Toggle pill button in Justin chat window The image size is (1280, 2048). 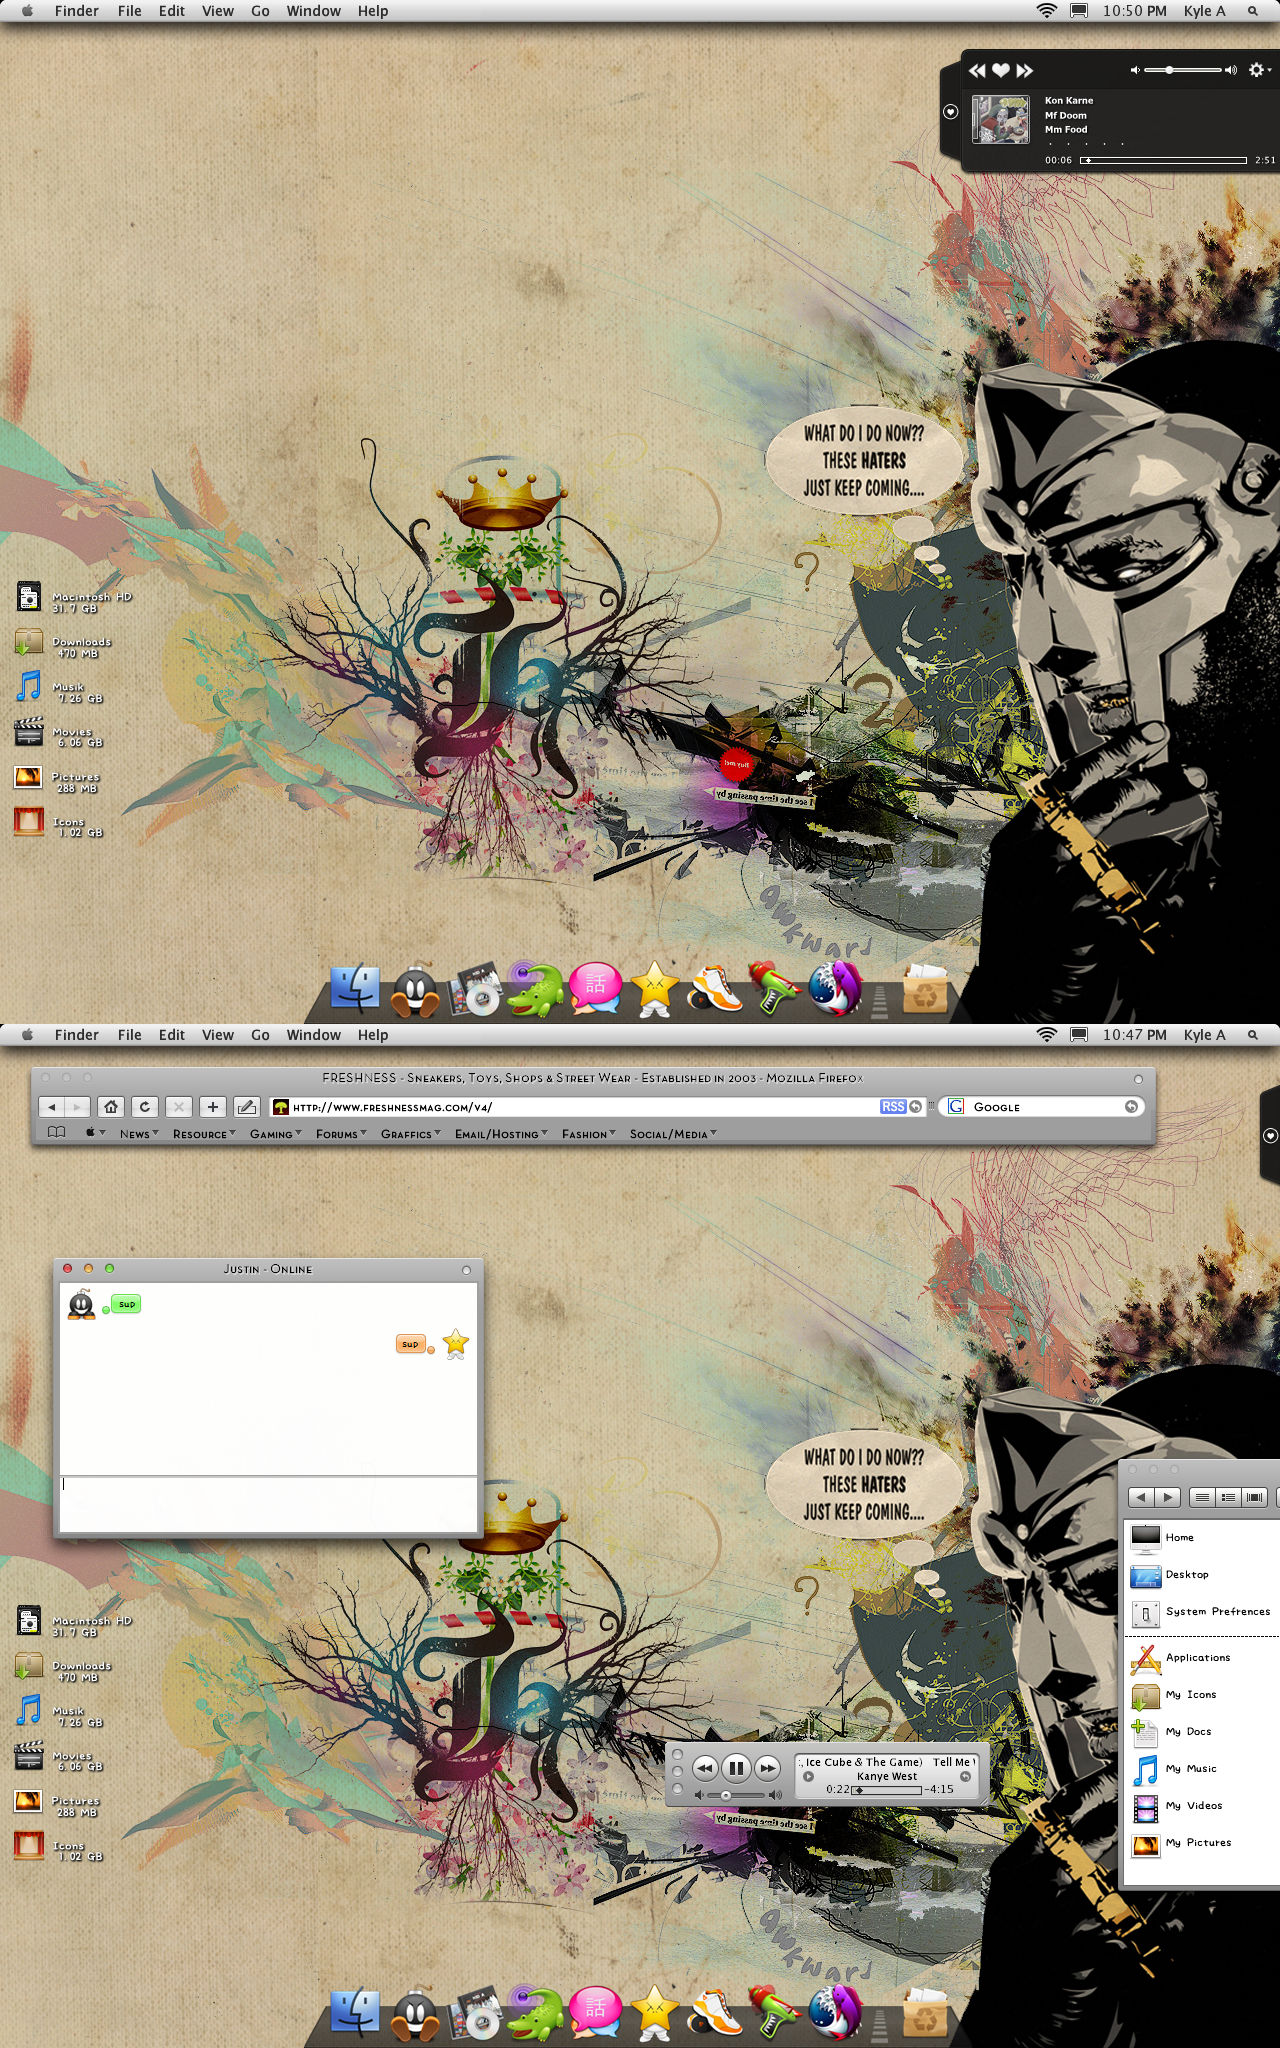[466, 1270]
